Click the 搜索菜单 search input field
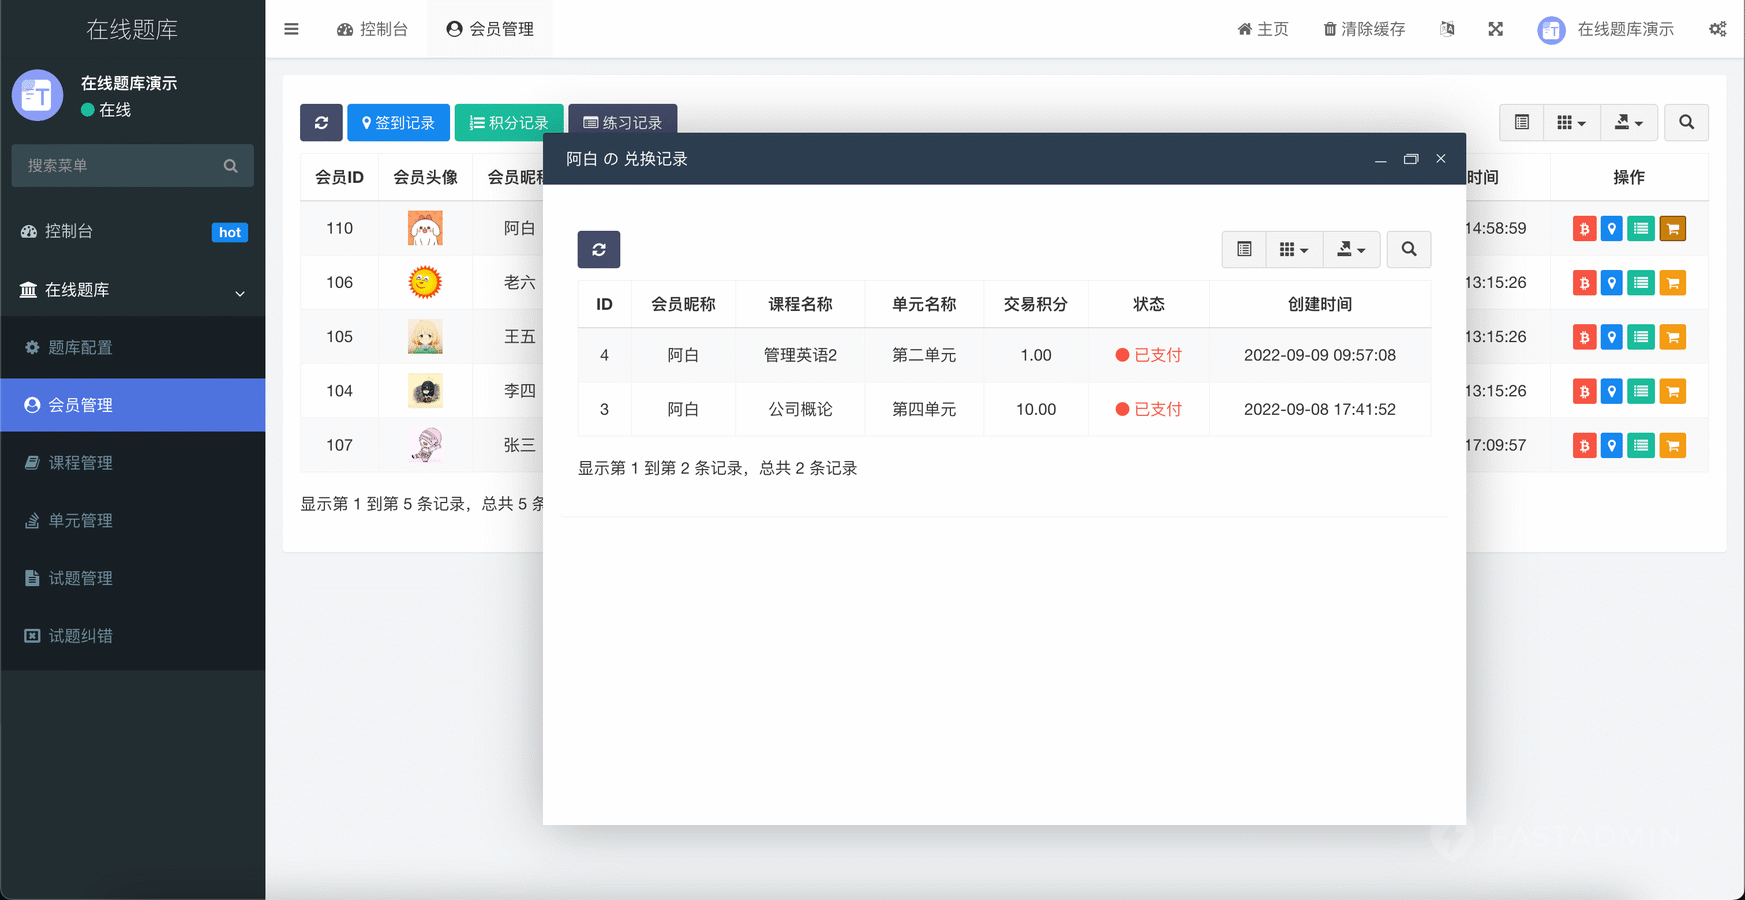The image size is (1745, 900). (x=120, y=166)
